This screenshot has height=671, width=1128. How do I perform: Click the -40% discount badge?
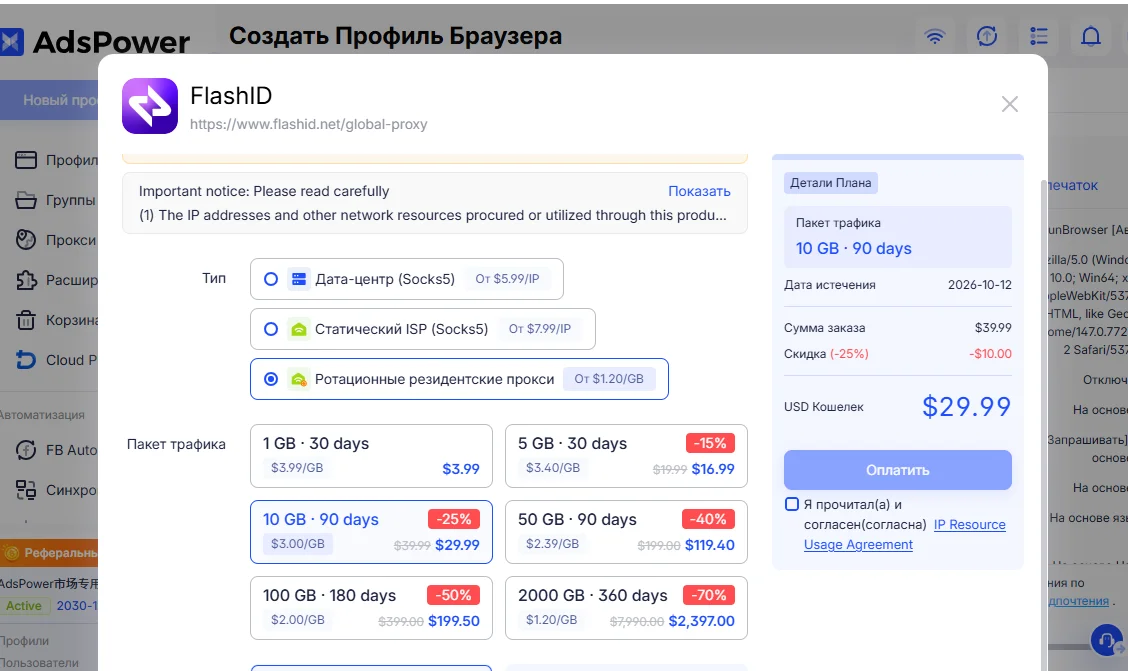point(708,519)
